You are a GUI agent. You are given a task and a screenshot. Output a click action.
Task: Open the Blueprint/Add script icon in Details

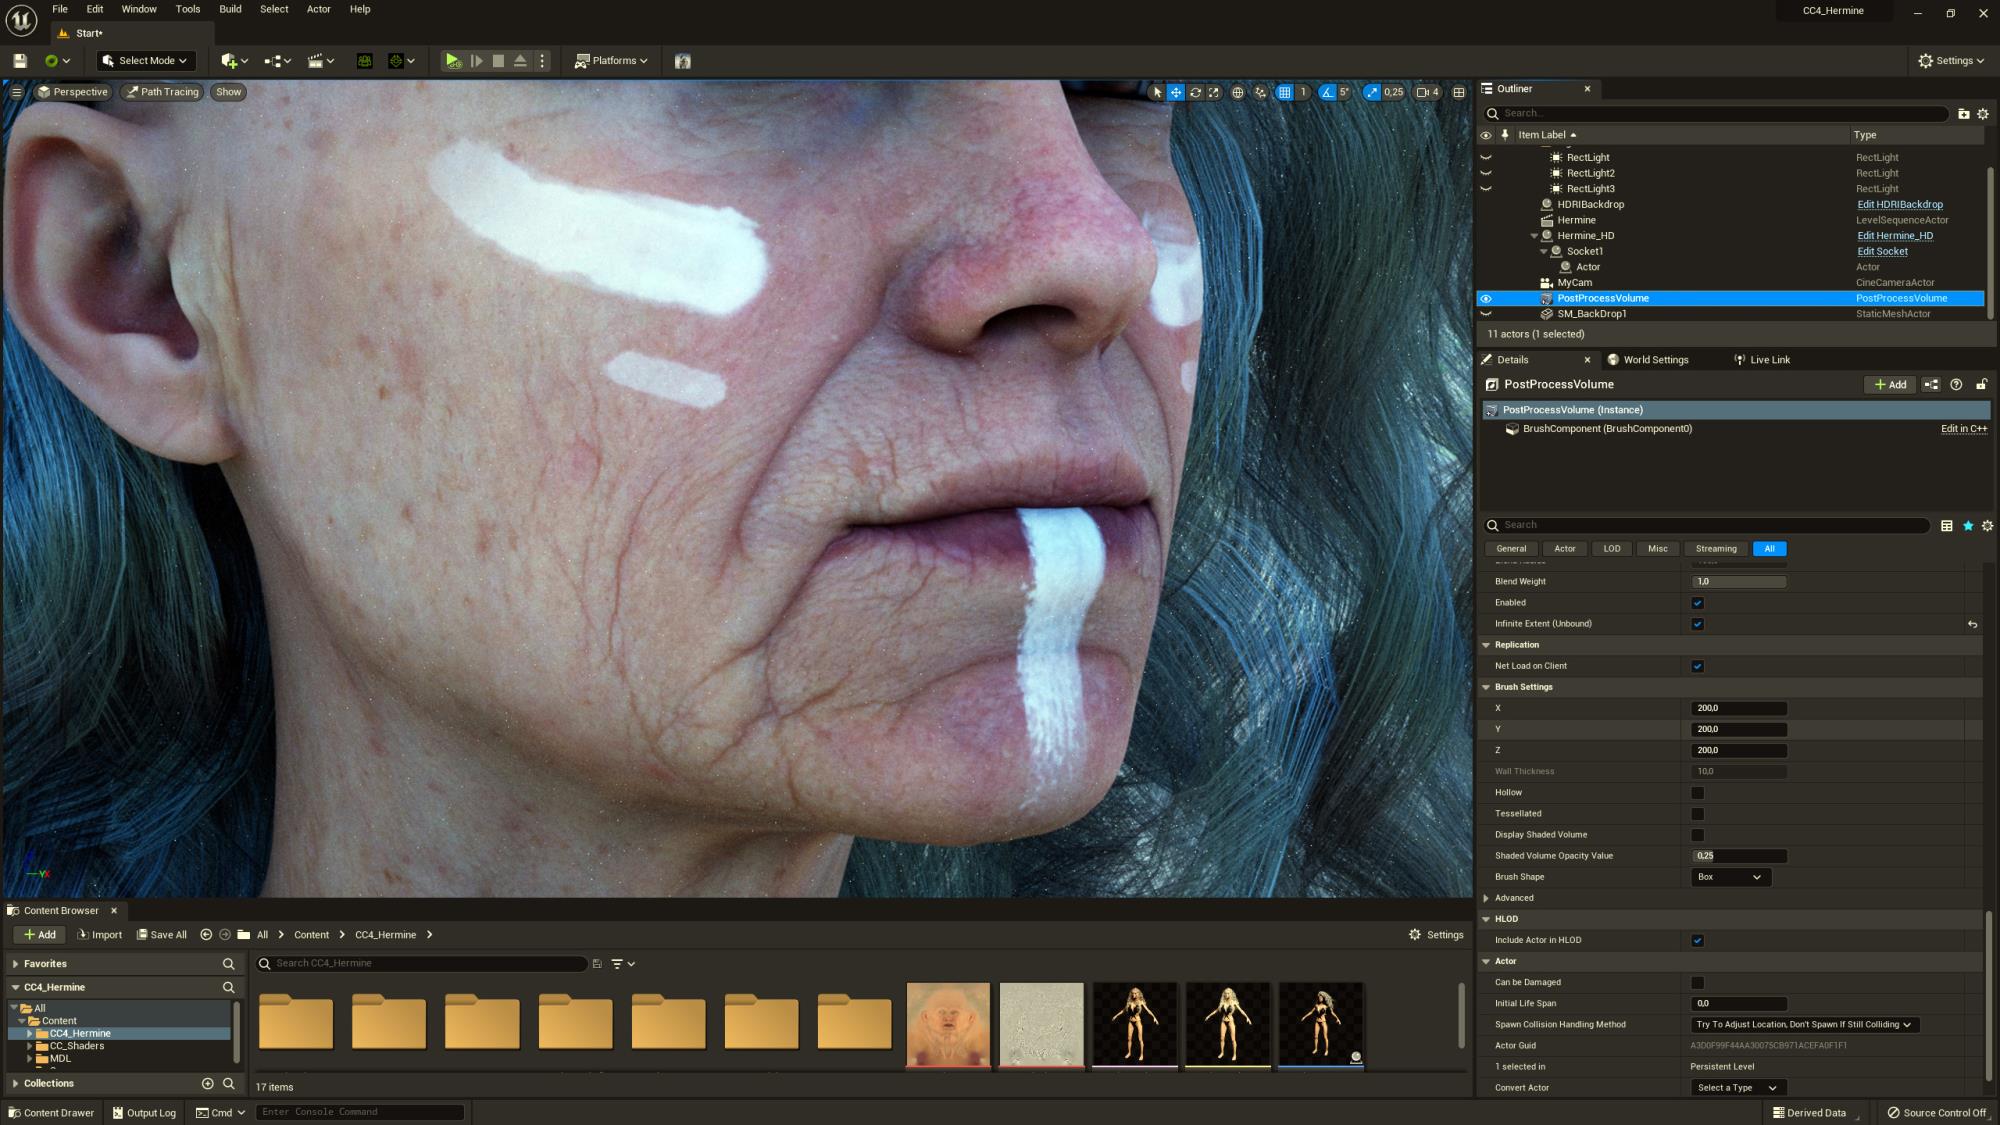click(1931, 385)
